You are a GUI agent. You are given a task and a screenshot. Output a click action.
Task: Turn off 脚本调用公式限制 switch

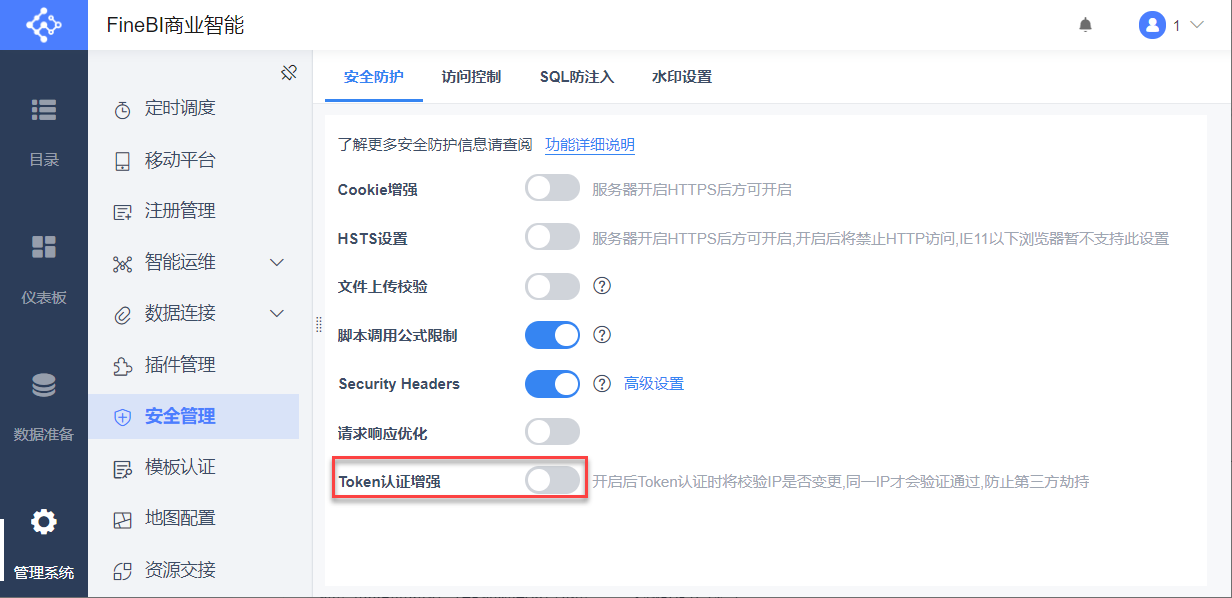552,335
